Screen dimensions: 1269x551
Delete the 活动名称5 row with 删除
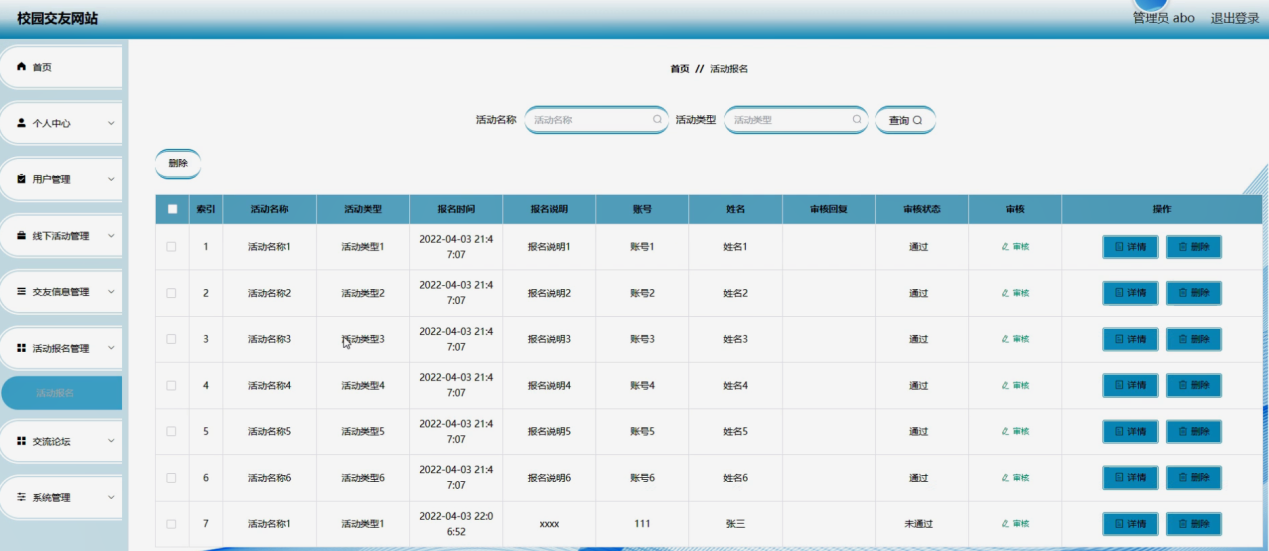point(1193,431)
